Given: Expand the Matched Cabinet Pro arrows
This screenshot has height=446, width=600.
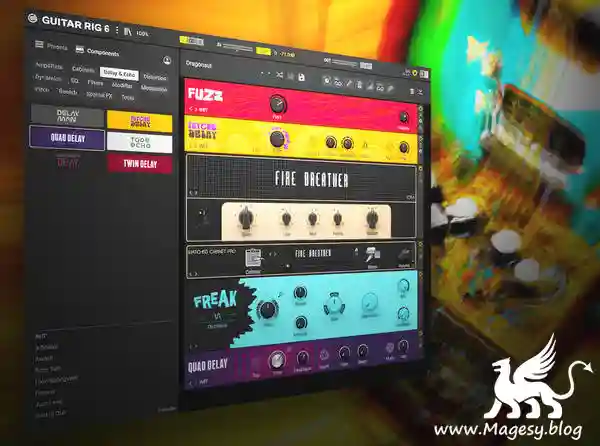Looking at the screenshot, I should coord(194,274).
